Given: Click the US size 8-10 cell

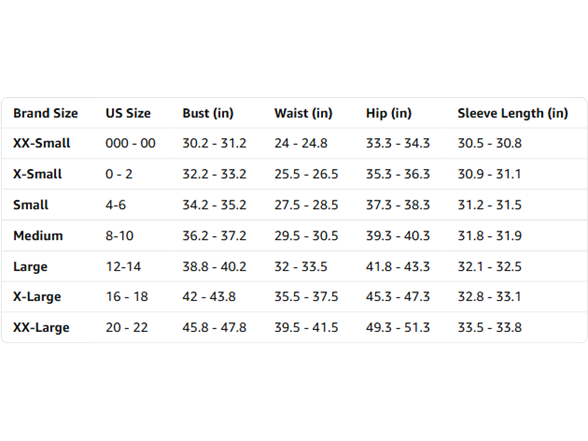Looking at the screenshot, I should pos(119,236).
